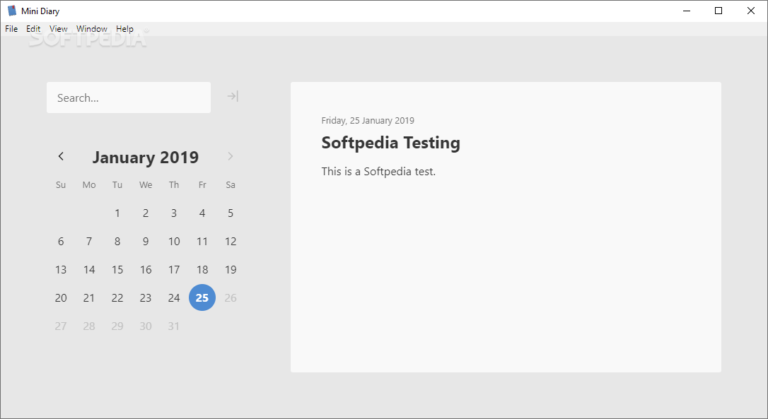Maximize the Mini Diary window
768x419 pixels.
(x=718, y=10)
